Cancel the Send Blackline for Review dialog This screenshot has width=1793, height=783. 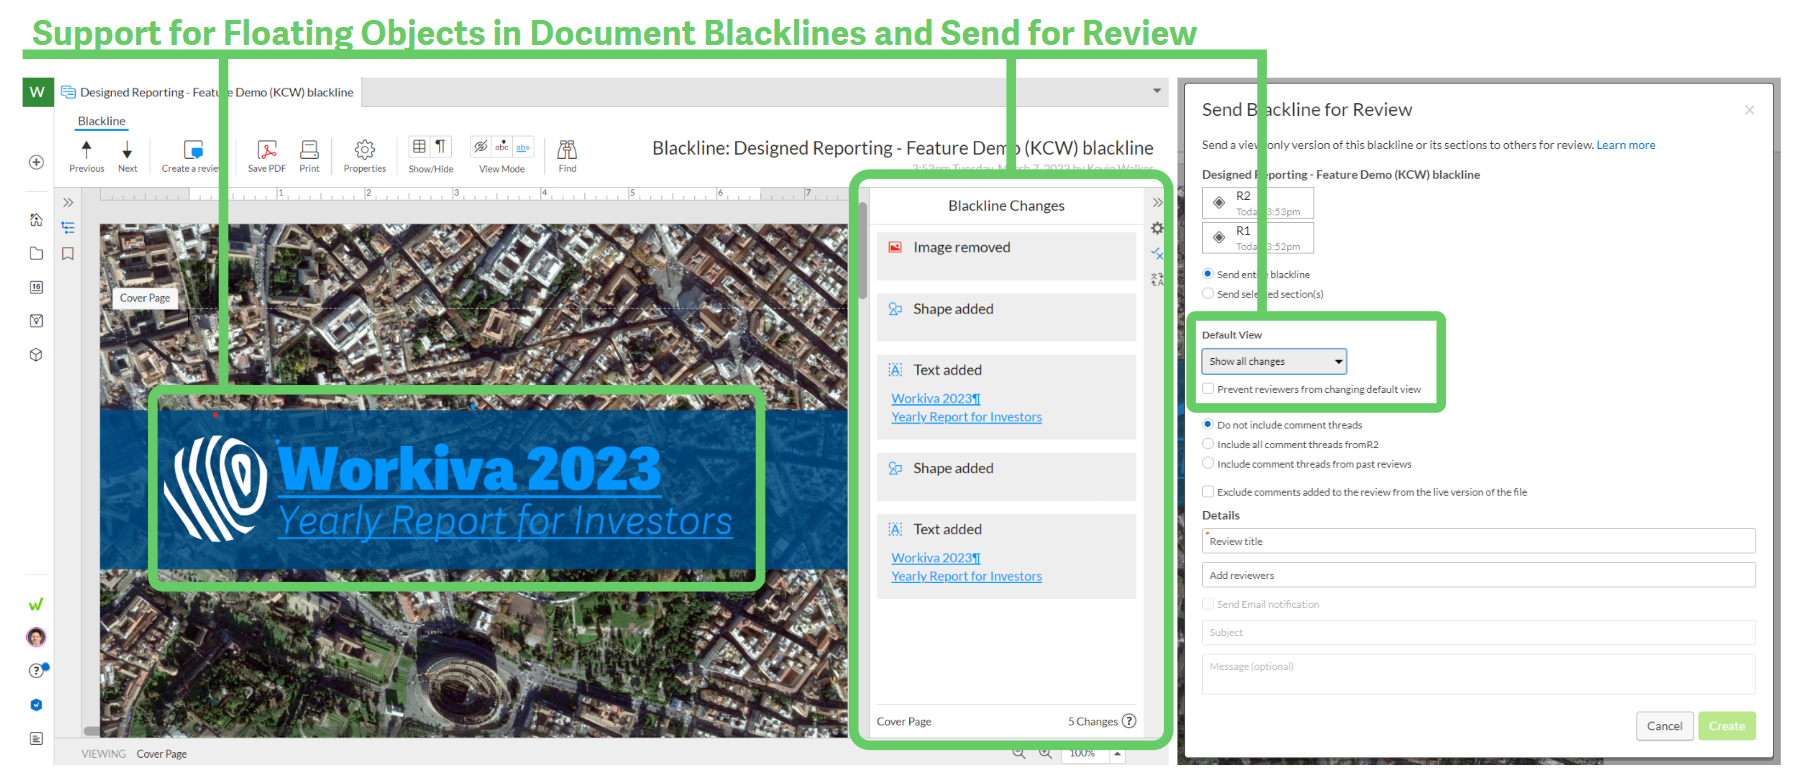[1664, 726]
